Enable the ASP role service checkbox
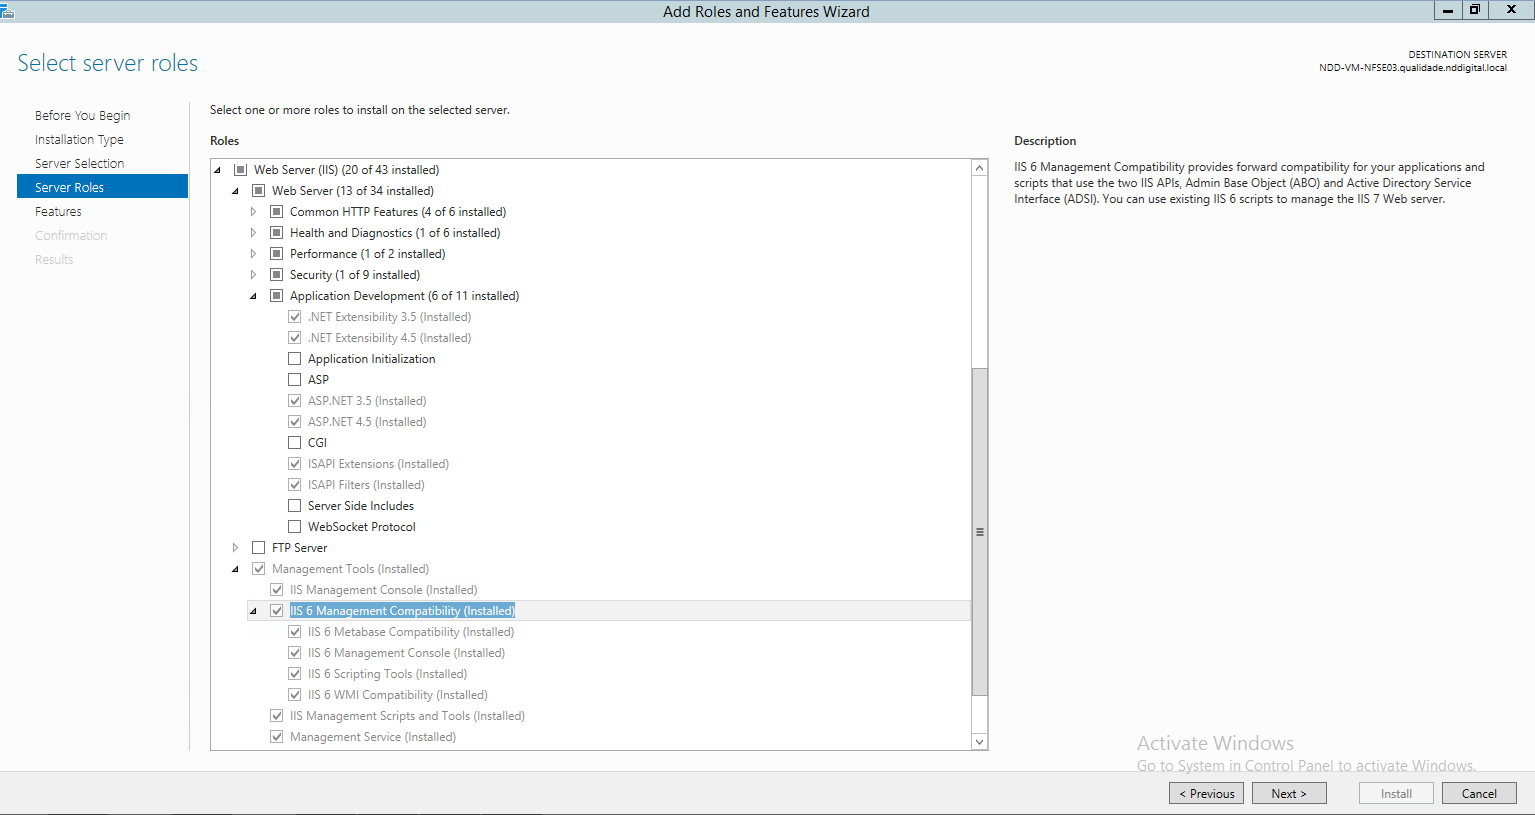 pos(294,379)
